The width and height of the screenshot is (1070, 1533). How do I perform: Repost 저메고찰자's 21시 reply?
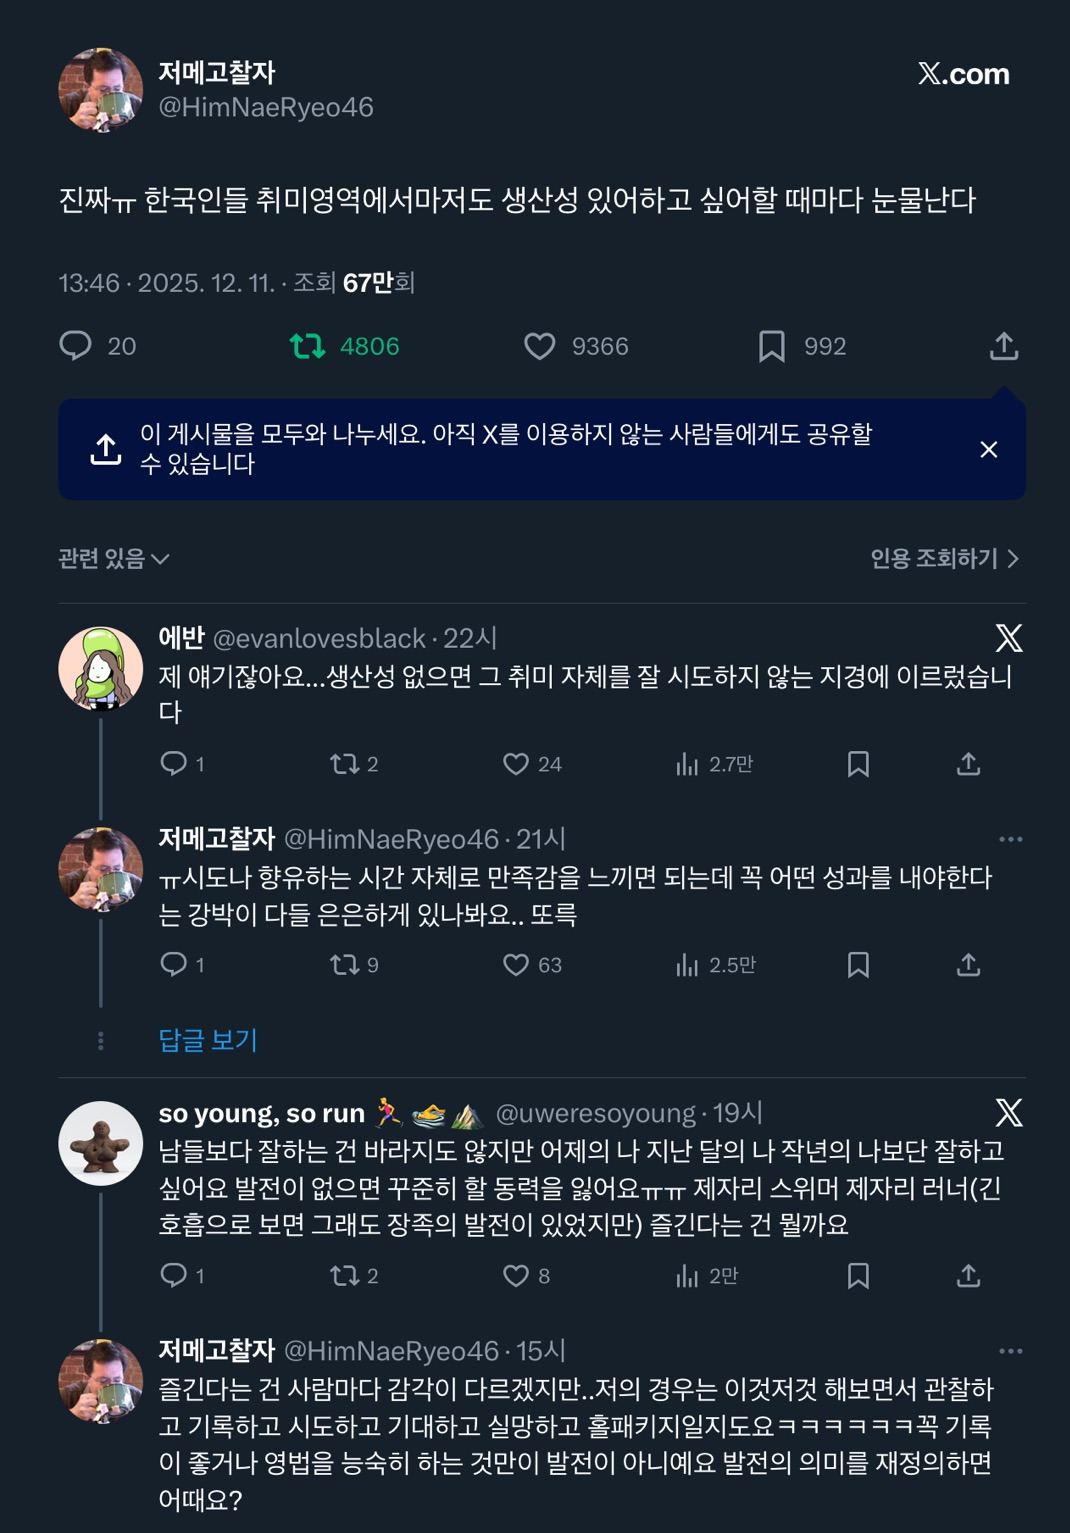click(345, 965)
